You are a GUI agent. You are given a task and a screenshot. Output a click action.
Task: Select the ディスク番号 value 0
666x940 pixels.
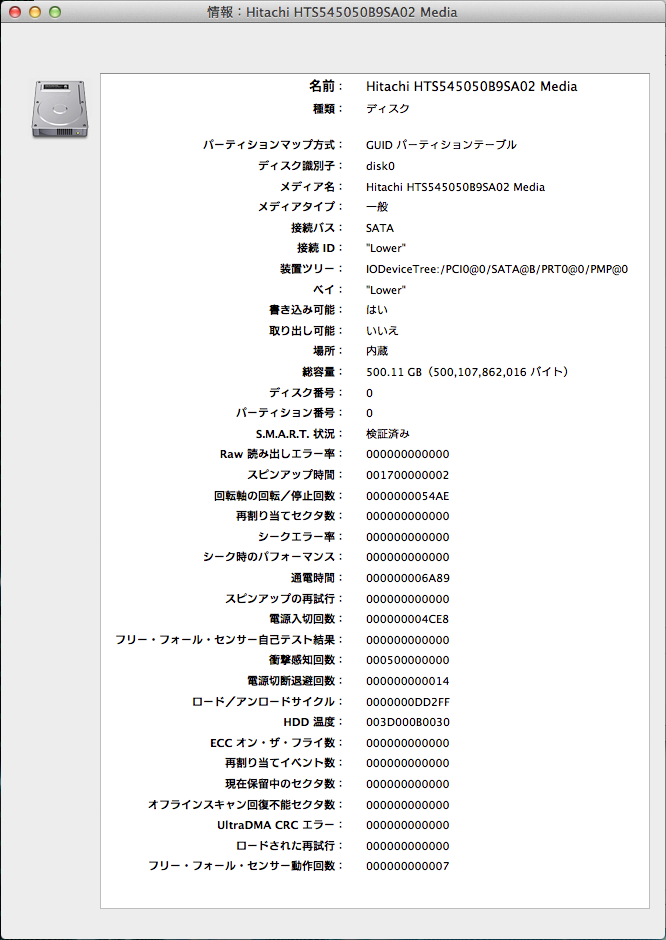coord(369,393)
